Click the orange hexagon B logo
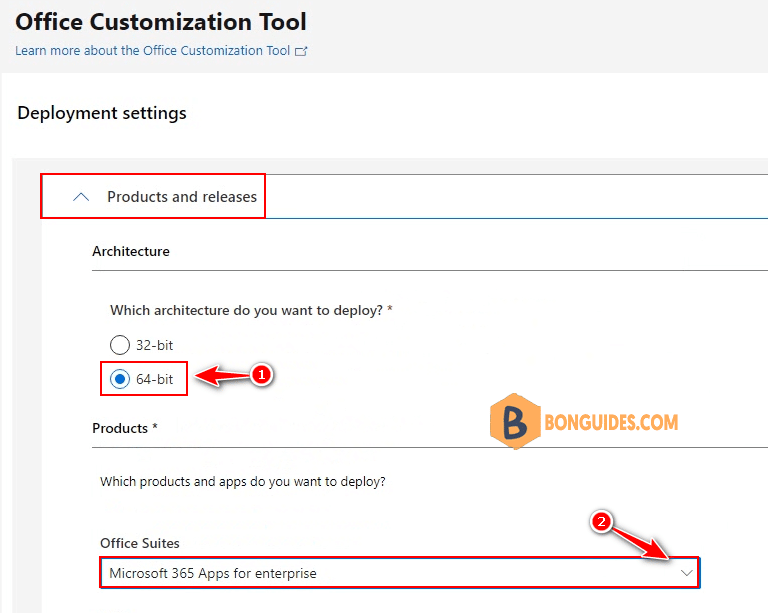Screen dimensions: 768x613 coord(515,421)
